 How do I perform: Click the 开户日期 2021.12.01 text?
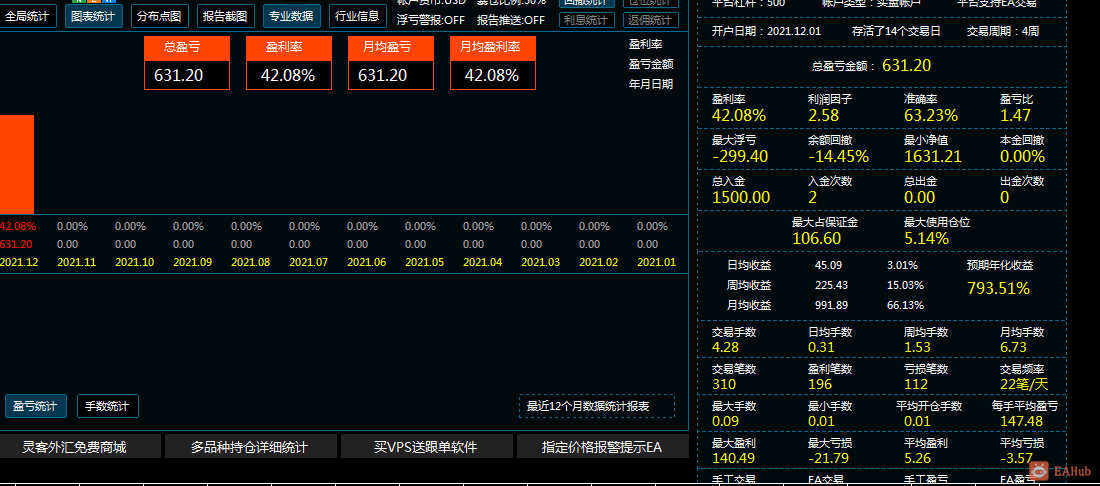tap(766, 31)
